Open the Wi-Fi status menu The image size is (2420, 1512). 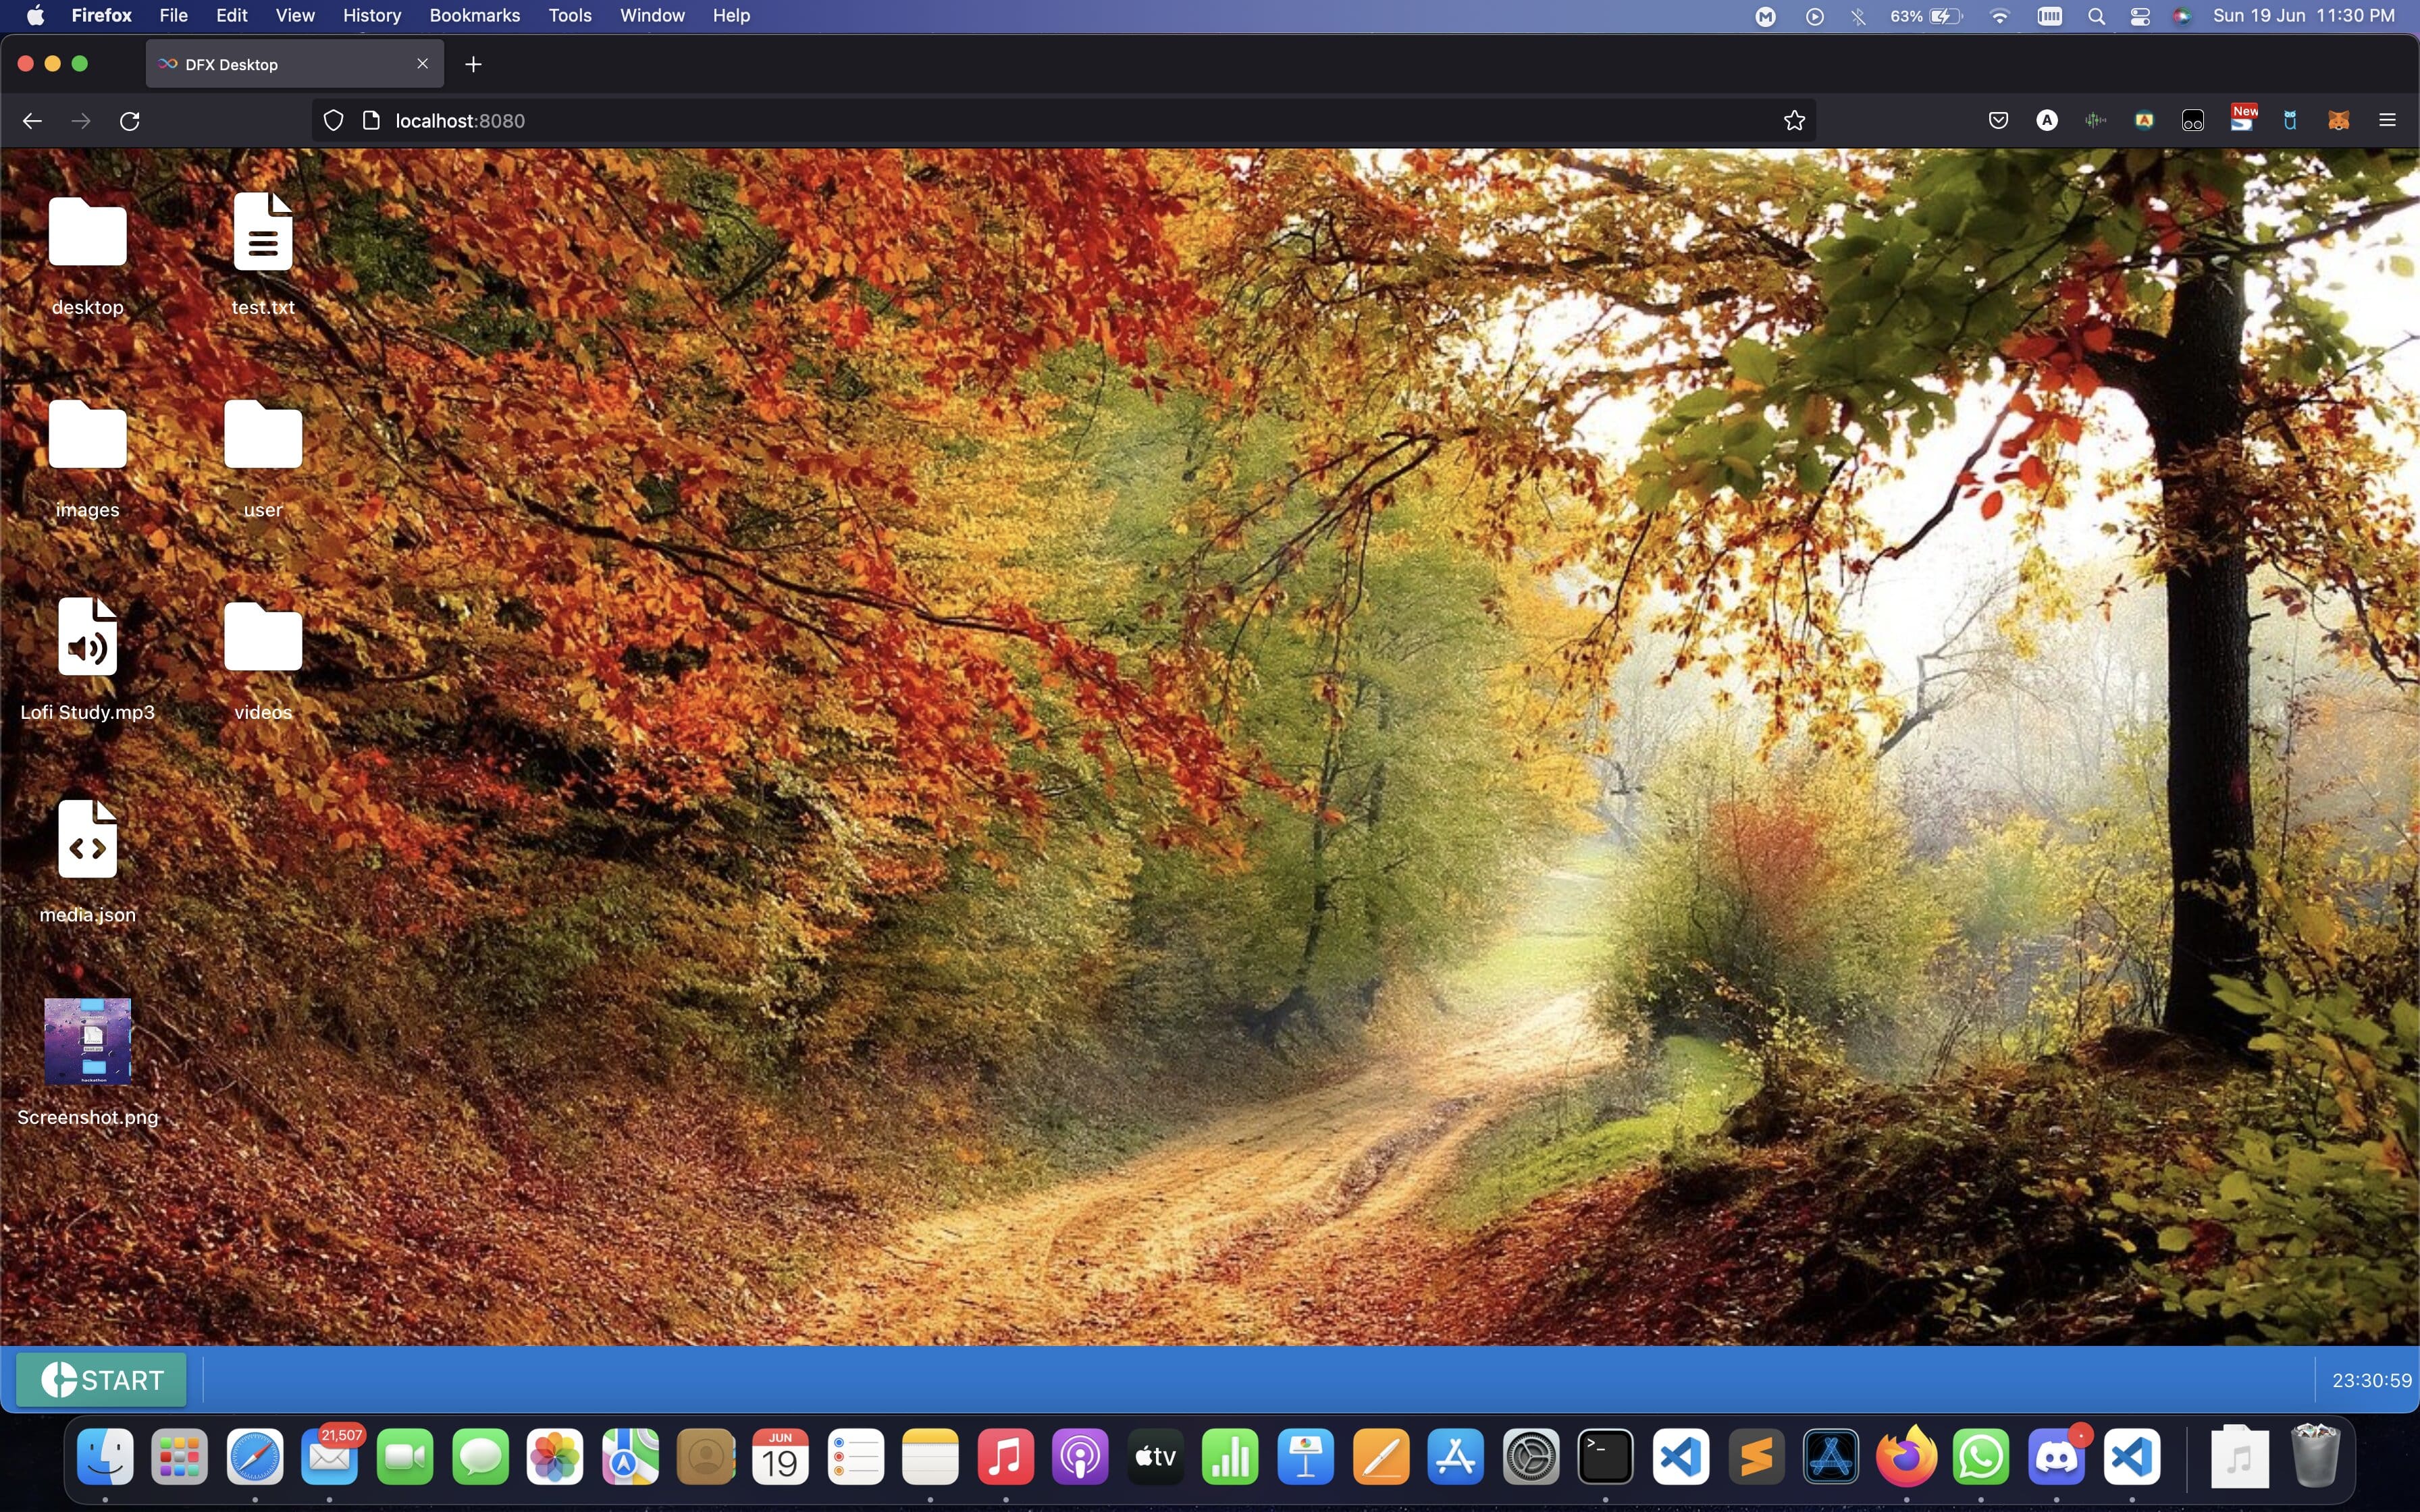(x=1999, y=16)
